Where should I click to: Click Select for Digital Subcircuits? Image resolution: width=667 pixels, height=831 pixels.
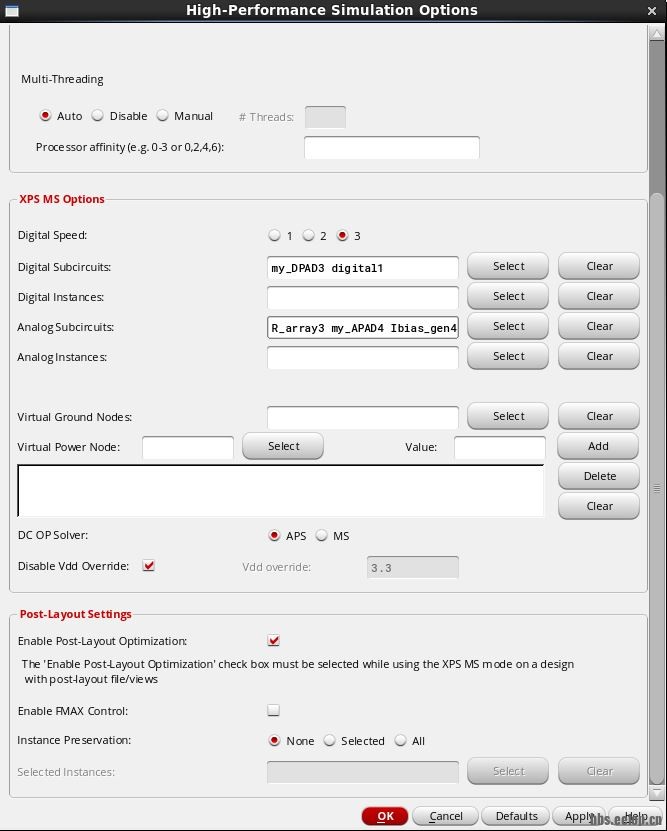coord(508,266)
